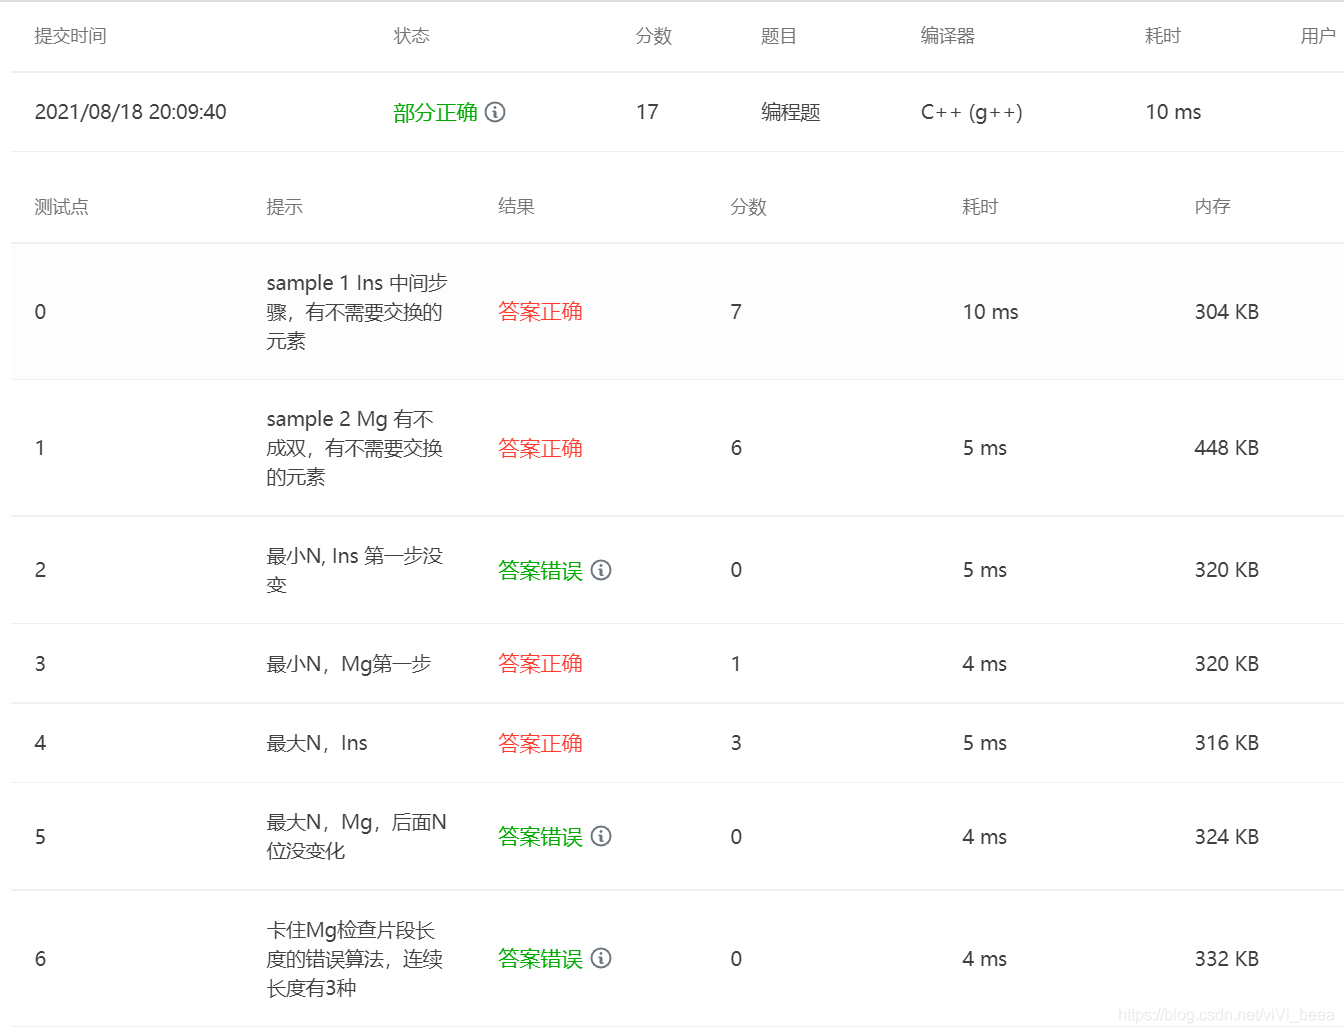The height and width of the screenshot is (1033, 1344).
Task: Click the 测试点 column header
Action: pos(61,207)
